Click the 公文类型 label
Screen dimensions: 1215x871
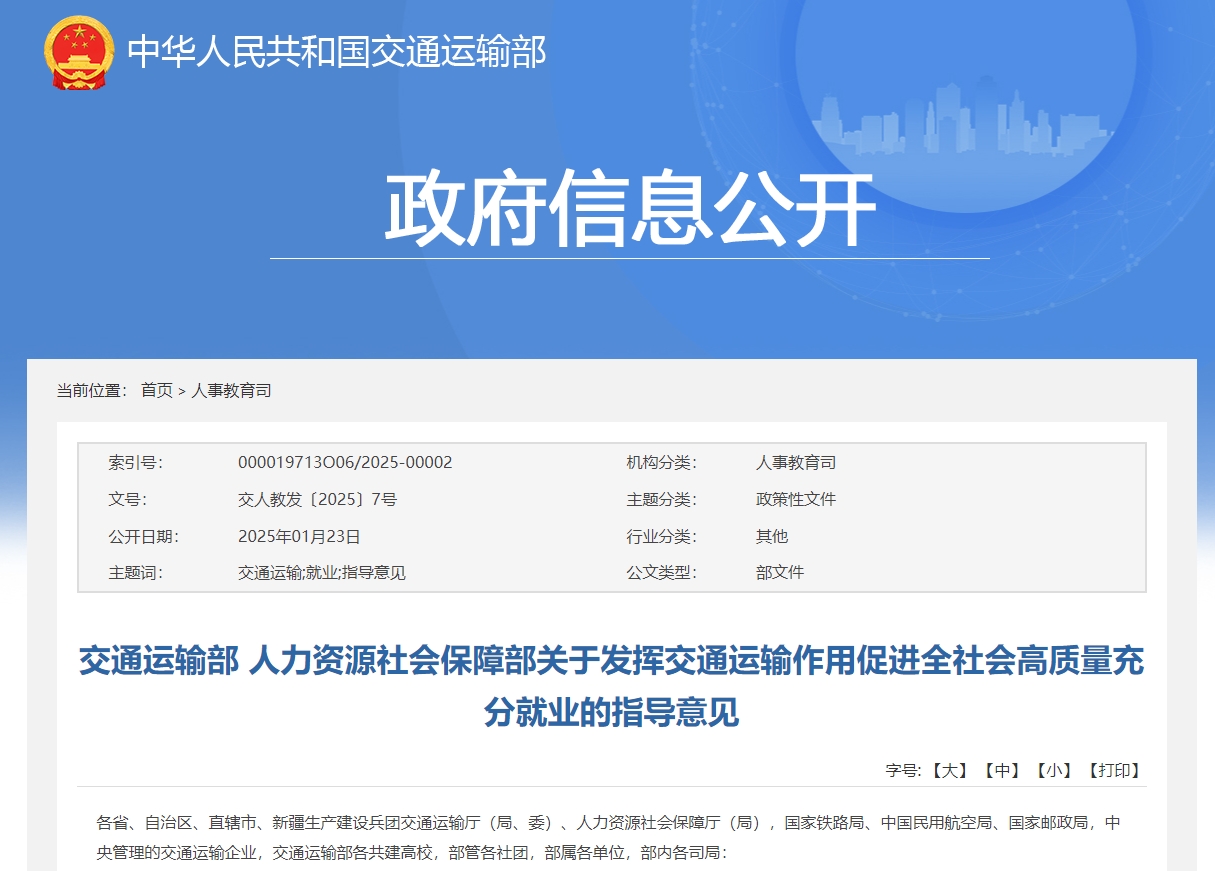662,573
